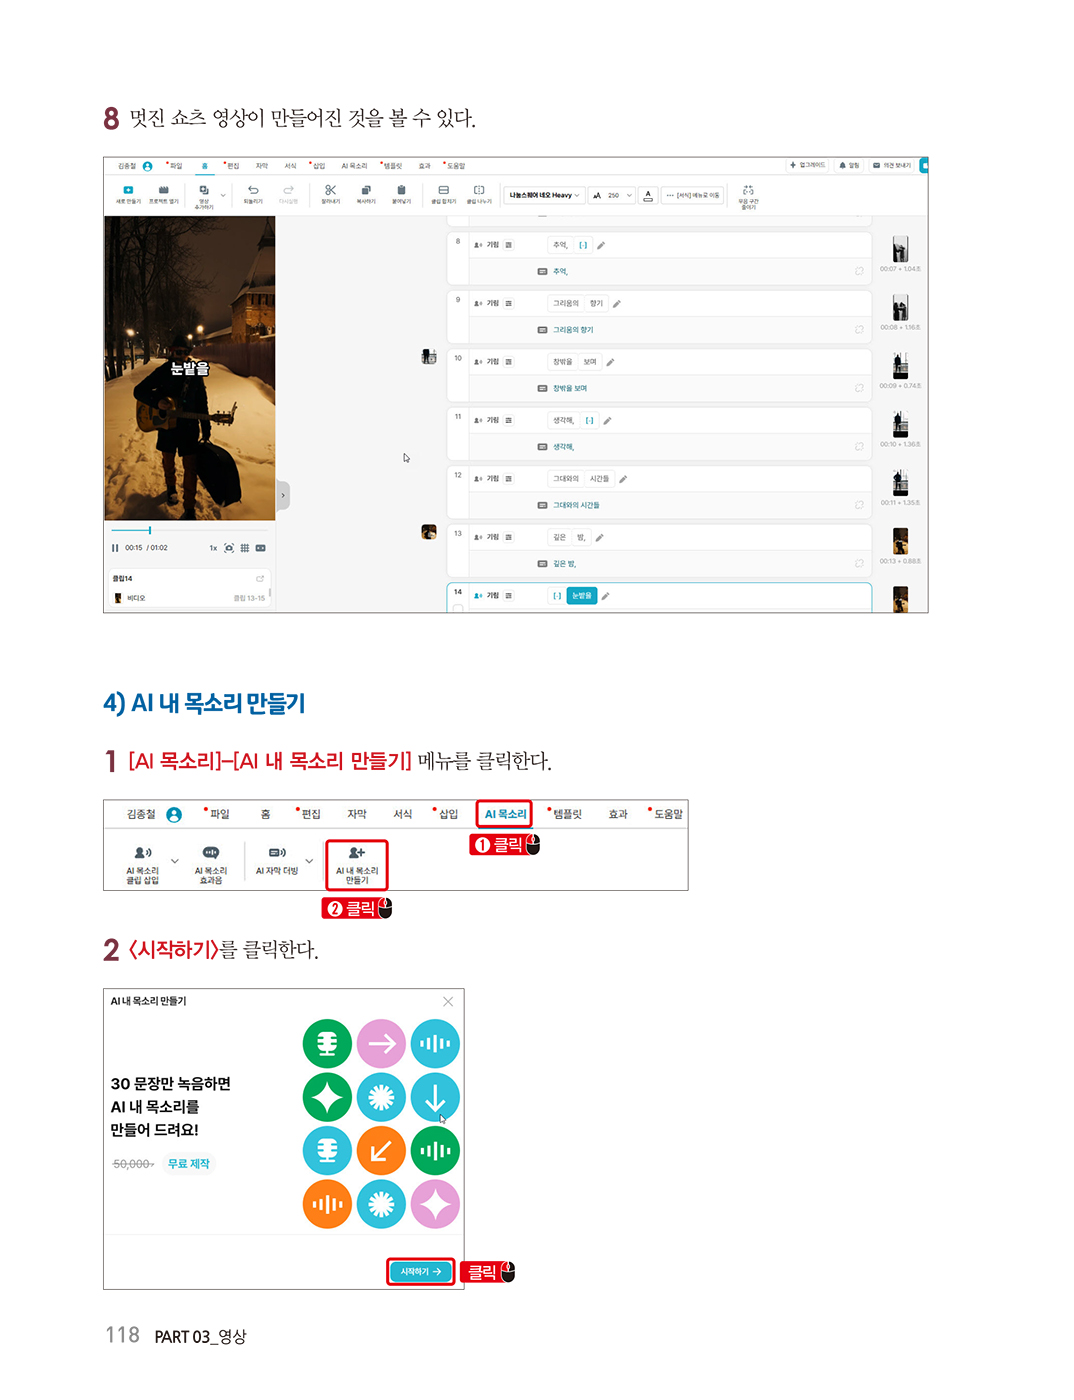Open the 효과 tab in the lower ribbon
The width and height of the screenshot is (1074, 1400).
tap(618, 814)
